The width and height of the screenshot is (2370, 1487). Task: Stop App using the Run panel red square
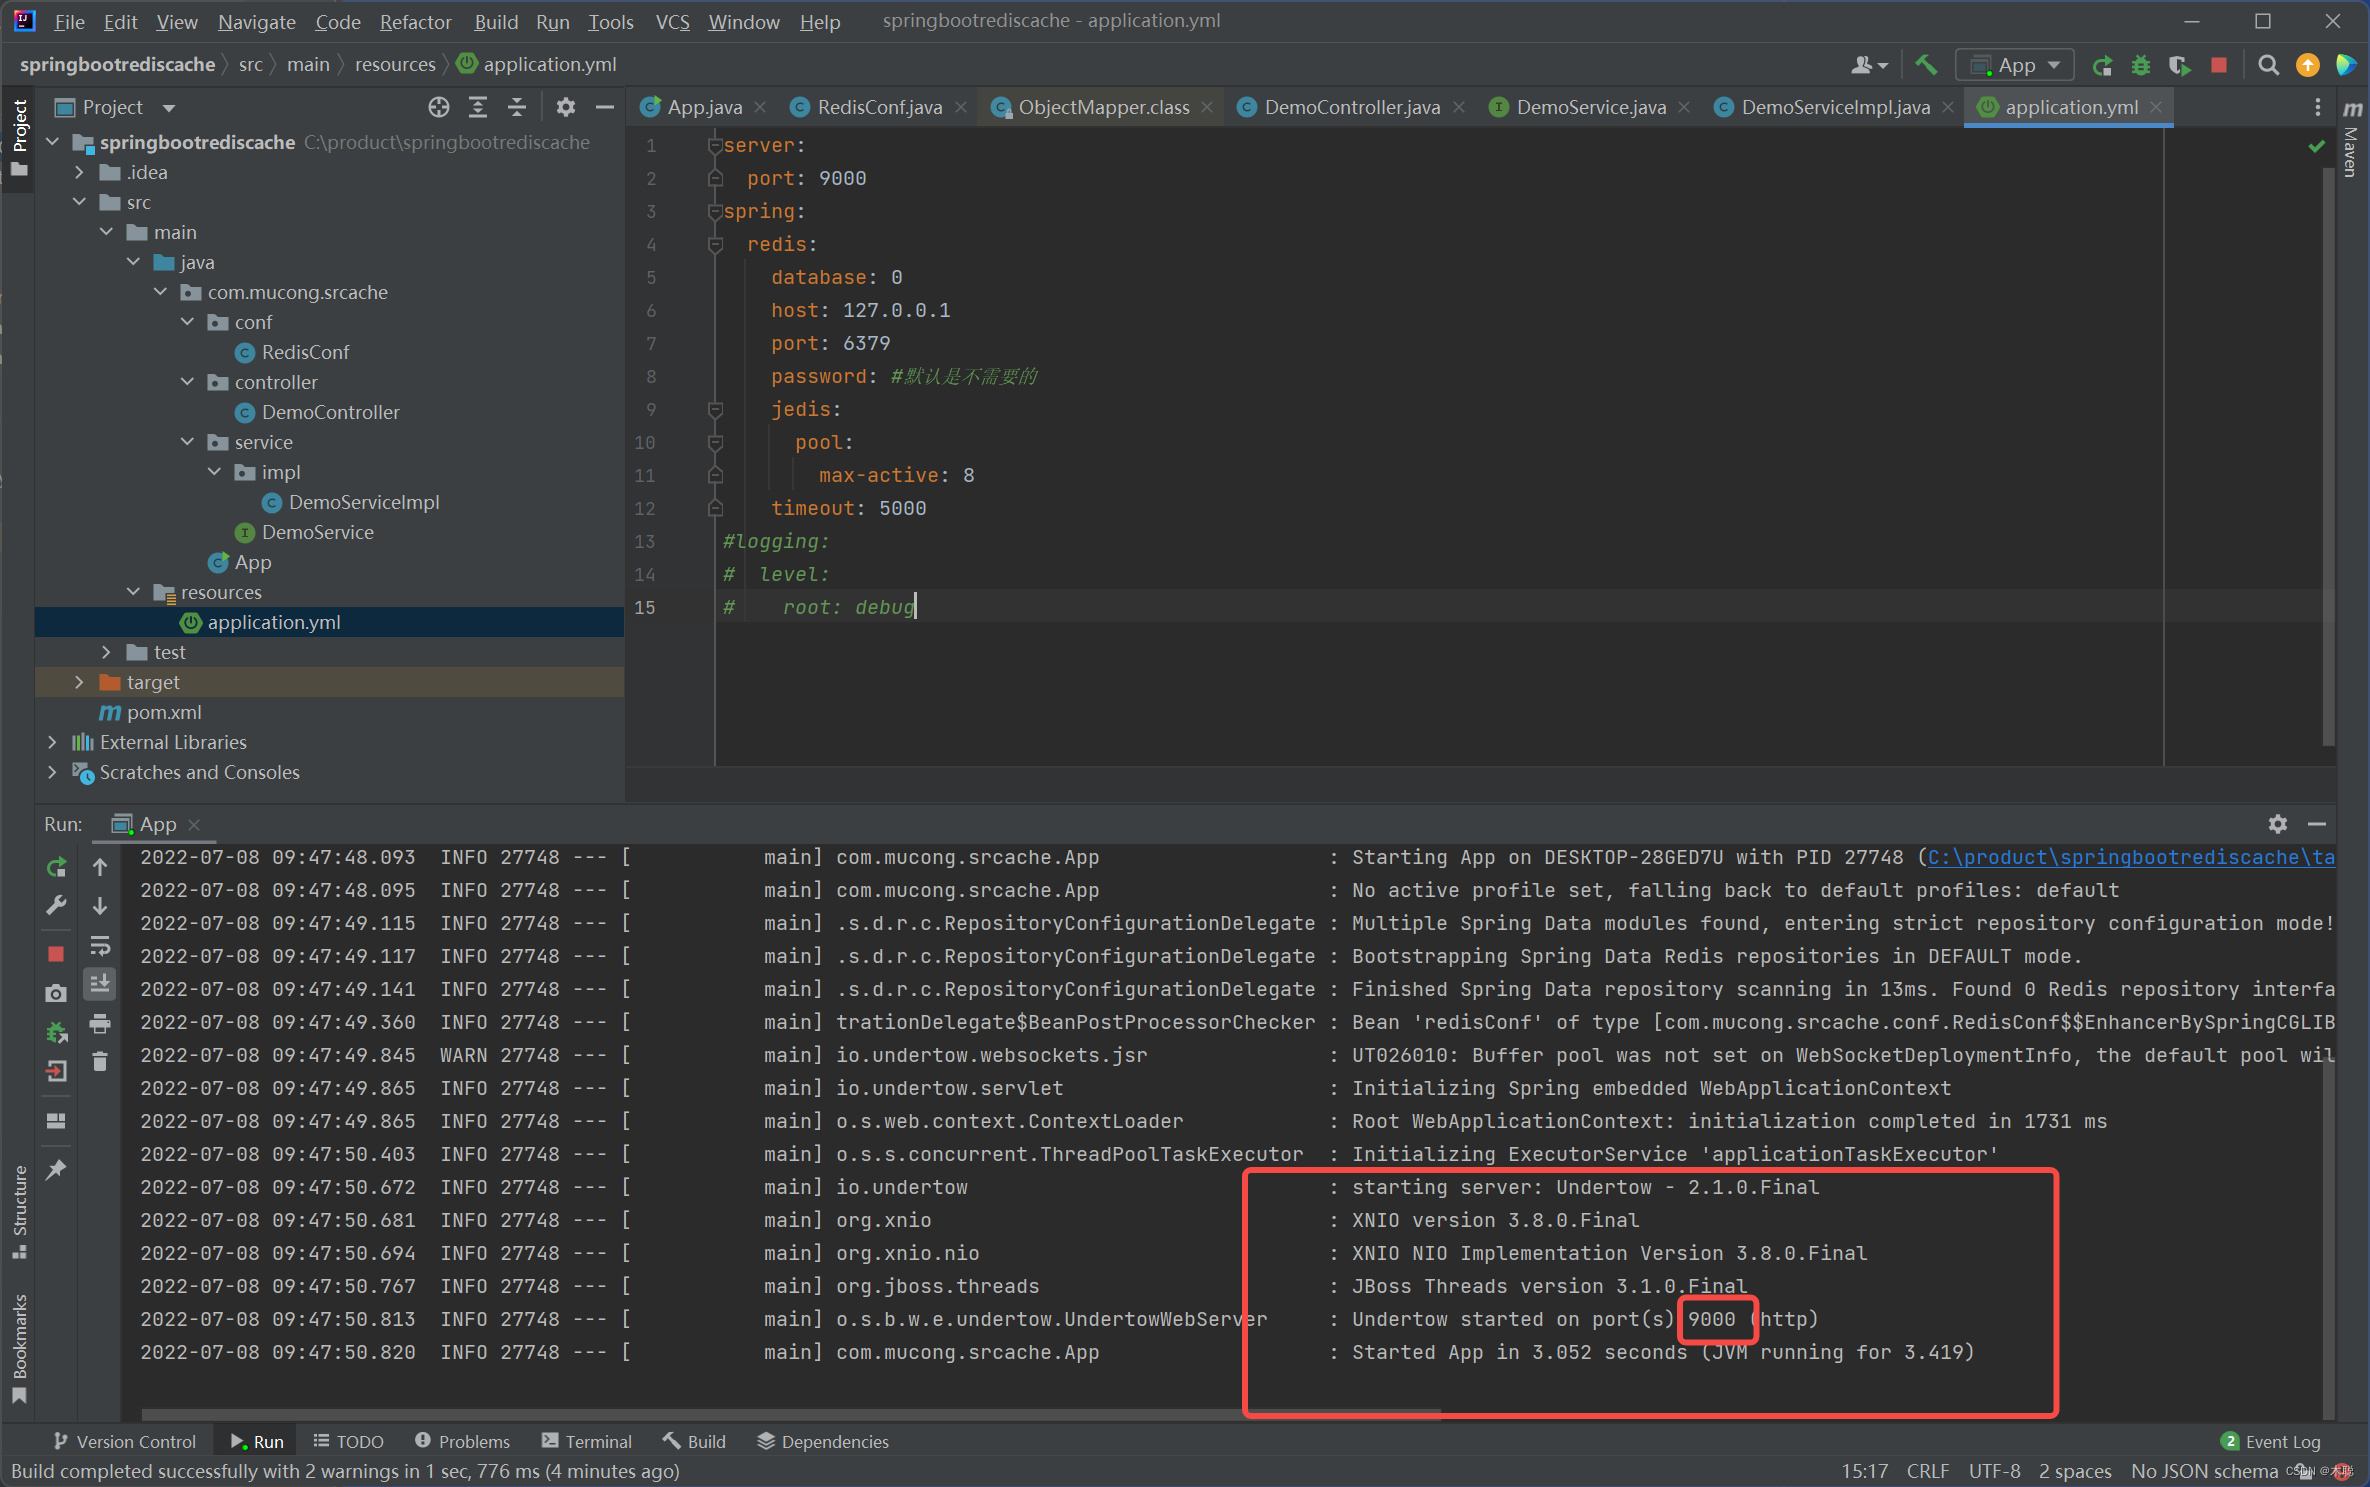[x=57, y=954]
